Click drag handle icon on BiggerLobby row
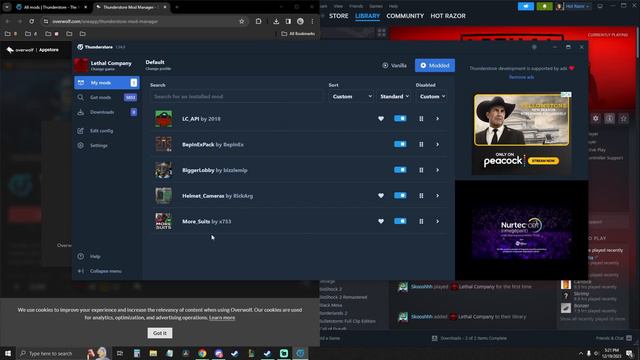This screenshot has width=640, height=360. [421, 170]
